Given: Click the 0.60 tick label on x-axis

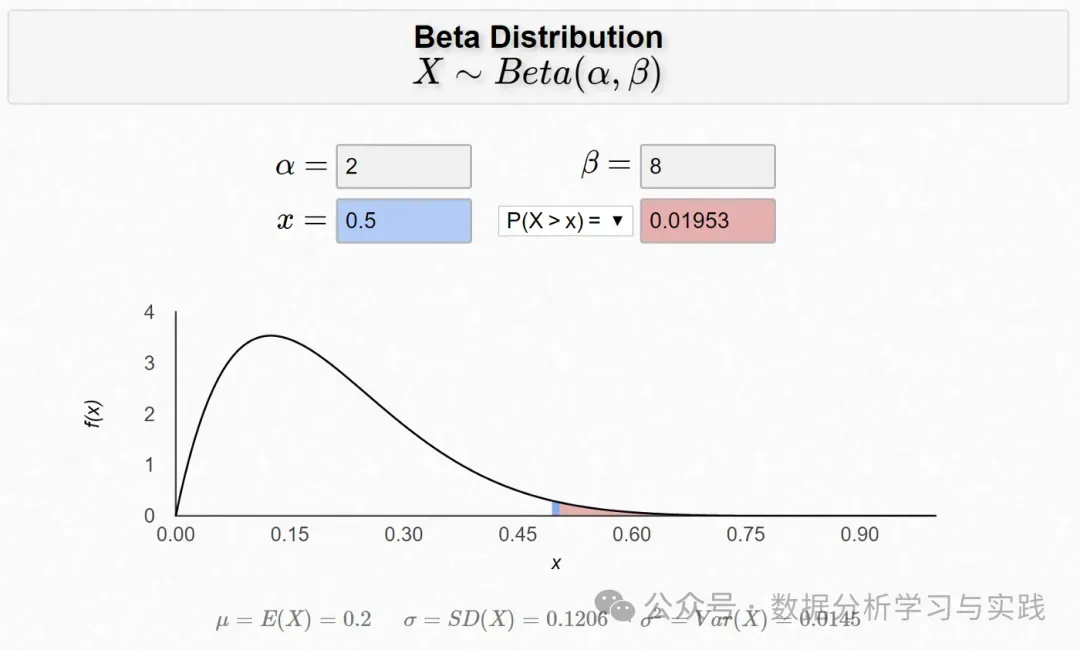Looking at the screenshot, I should [x=632, y=535].
